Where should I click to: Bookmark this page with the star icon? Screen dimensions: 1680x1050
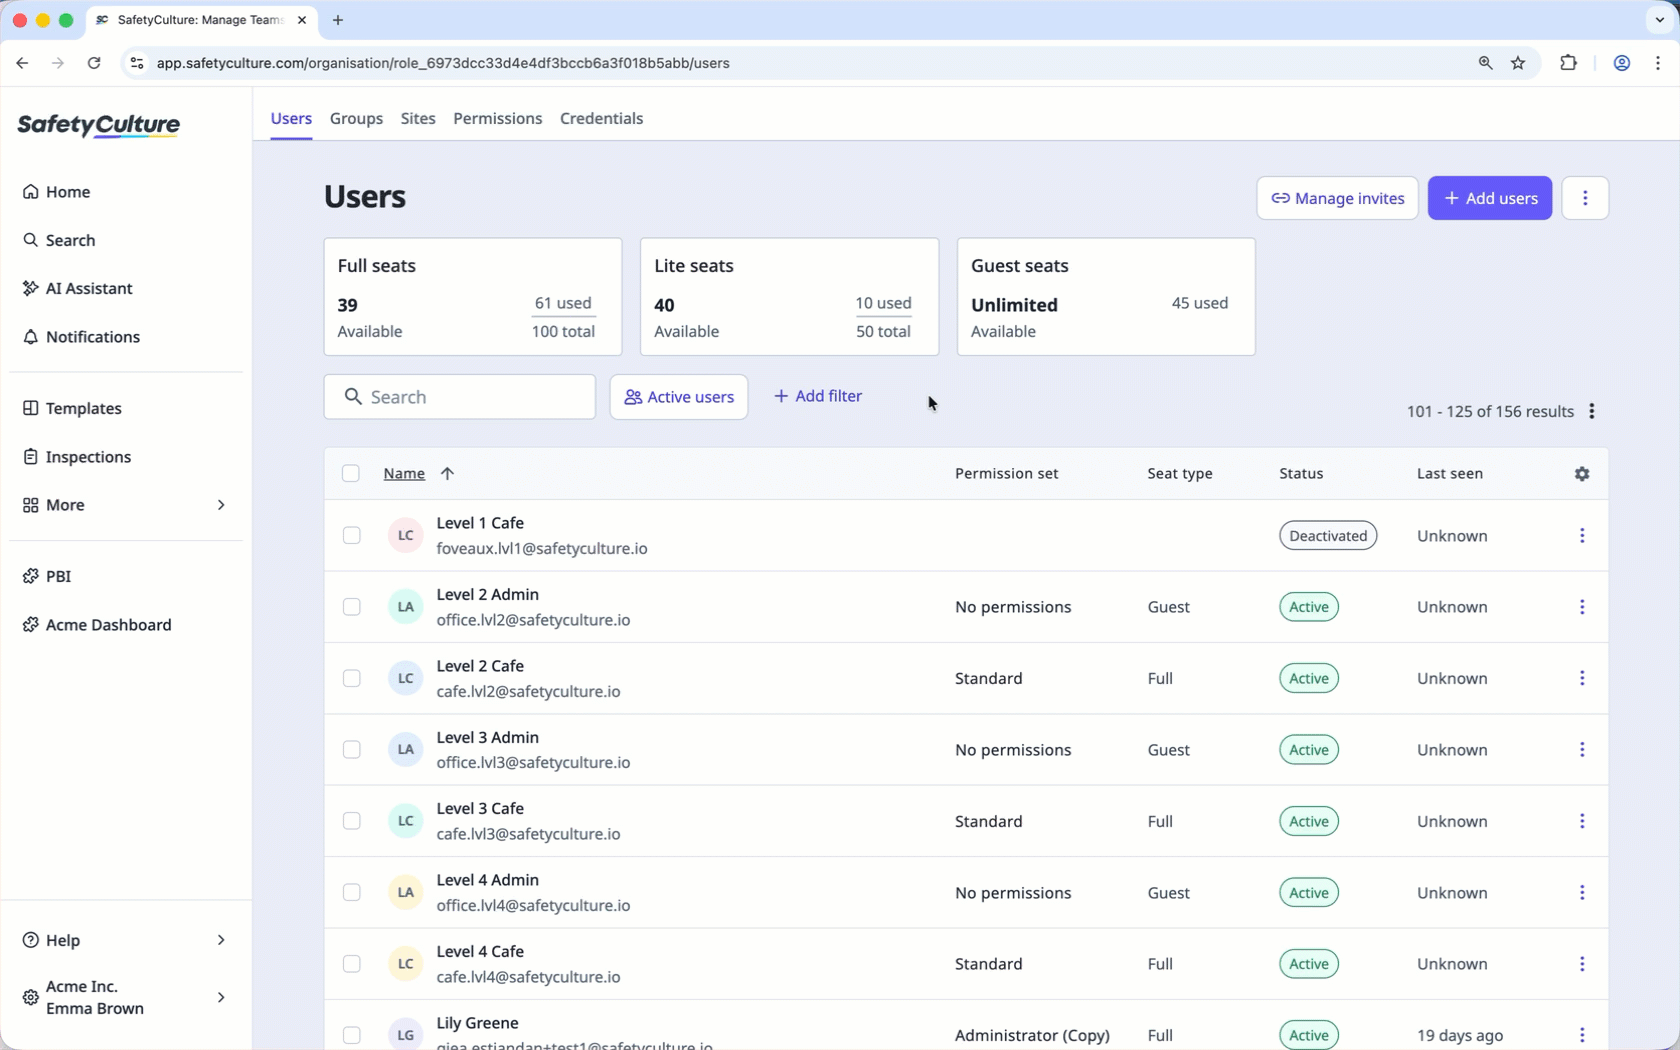(x=1518, y=63)
